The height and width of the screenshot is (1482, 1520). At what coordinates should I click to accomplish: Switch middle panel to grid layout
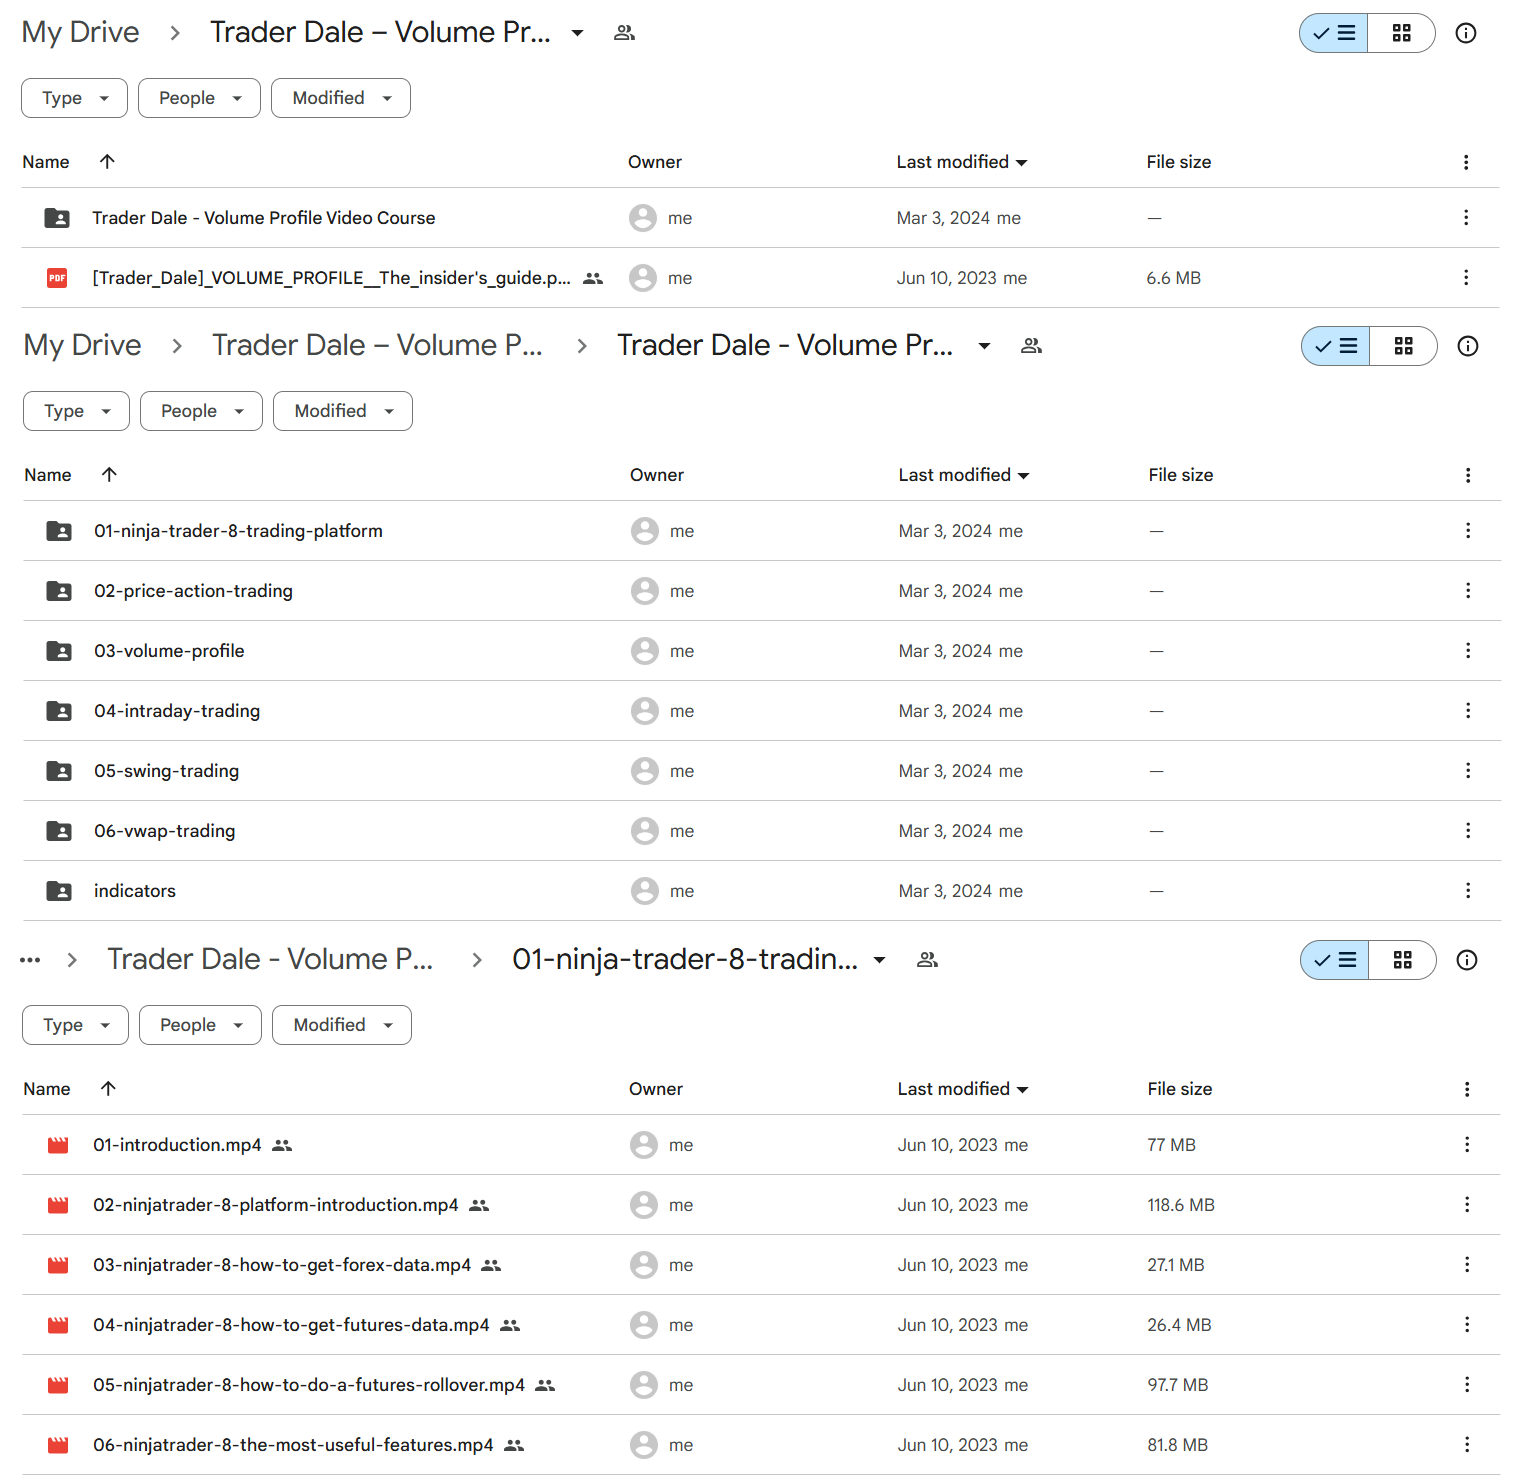point(1404,346)
